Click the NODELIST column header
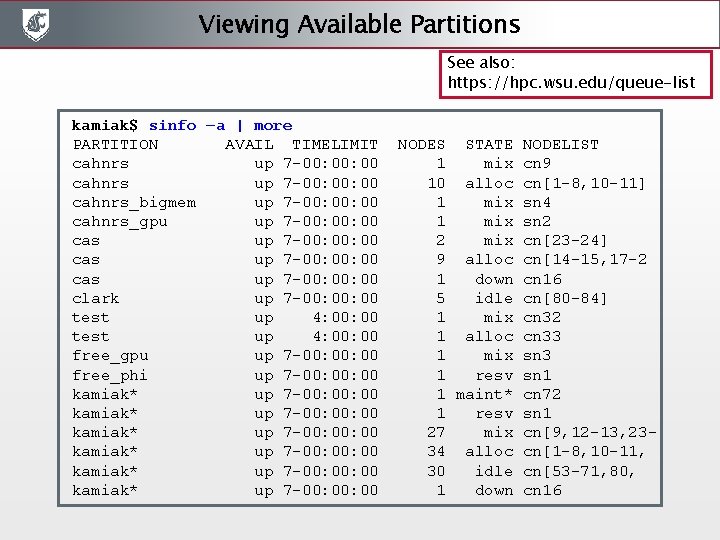720x540 pixels. point(561,145)
